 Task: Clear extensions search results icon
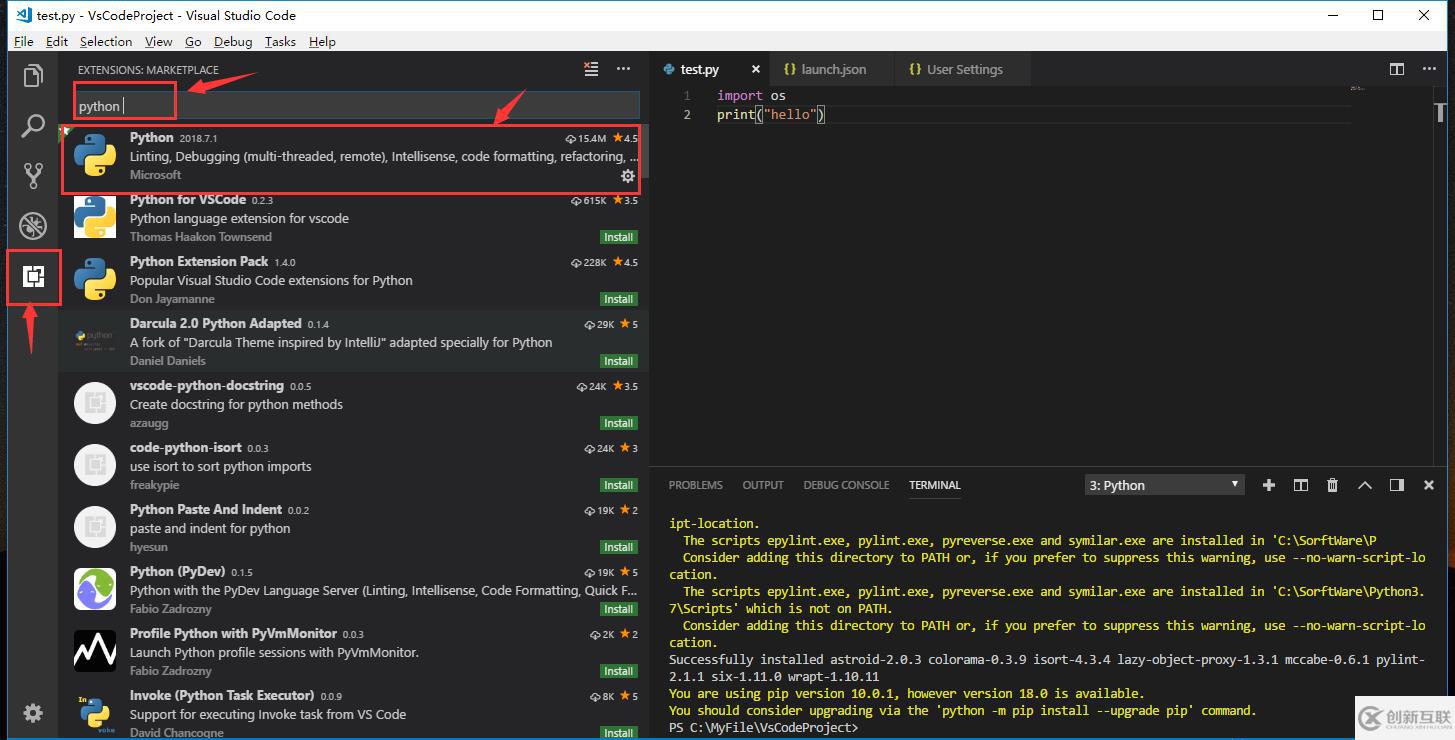coord(592,69)
